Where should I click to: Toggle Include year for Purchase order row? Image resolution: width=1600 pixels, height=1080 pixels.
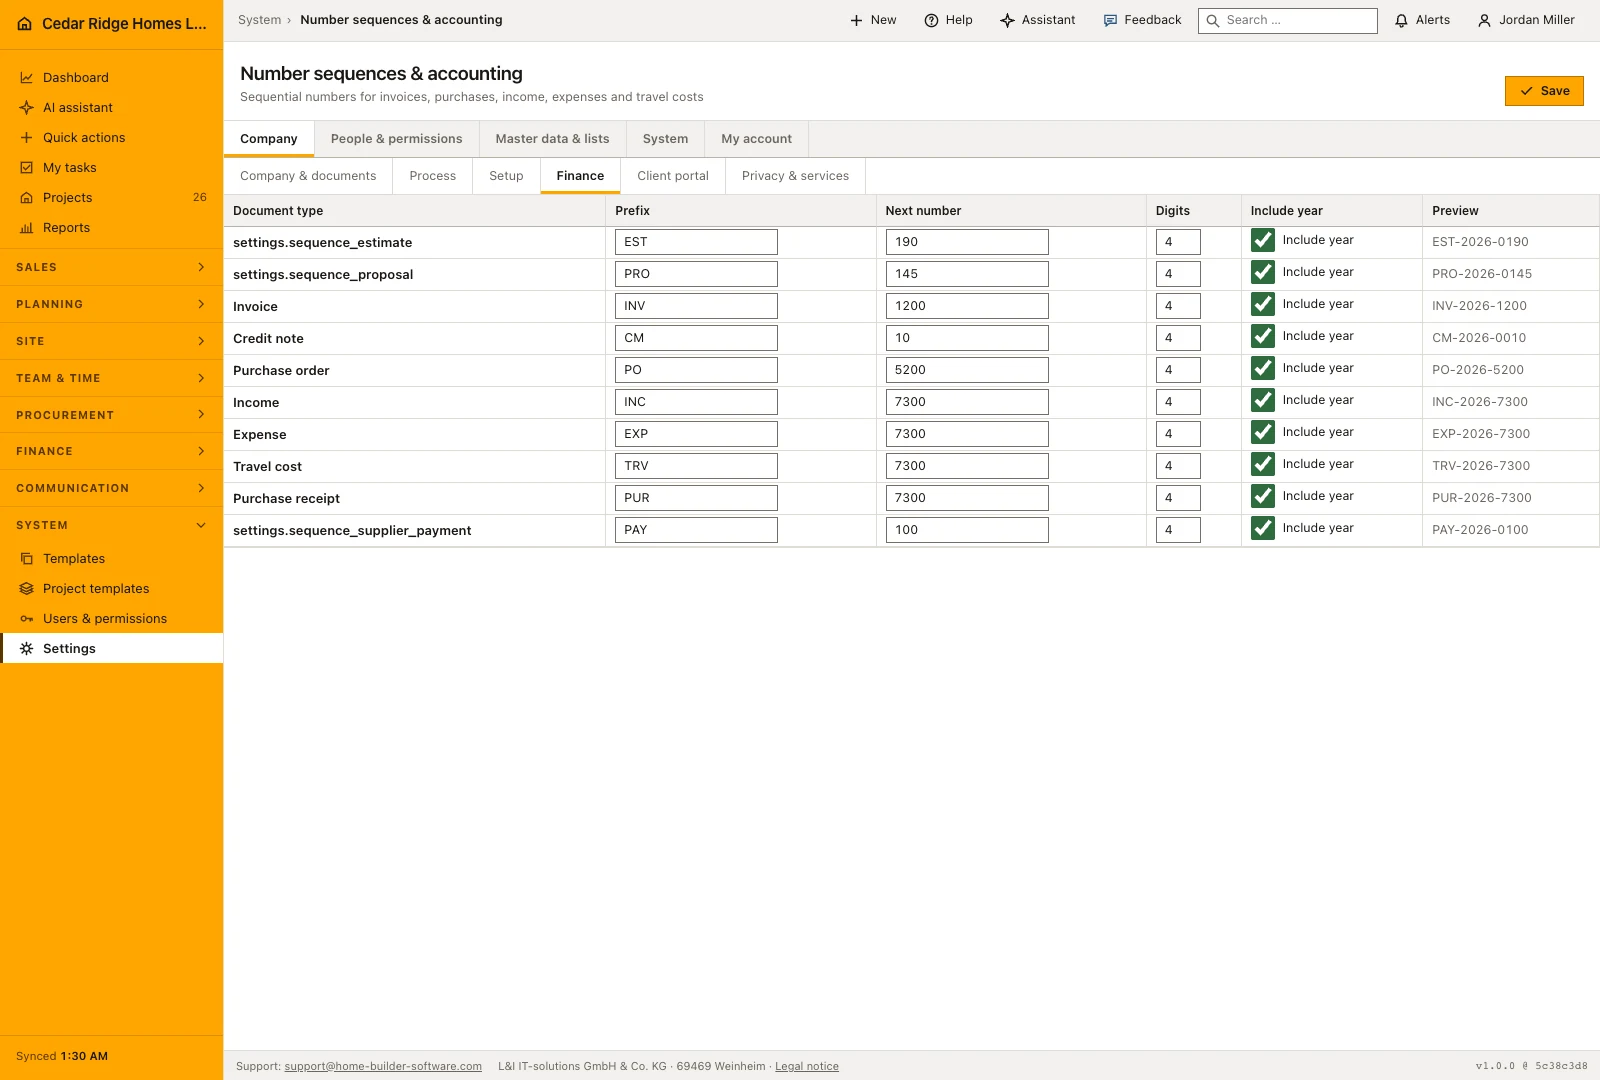point(1263,368)
